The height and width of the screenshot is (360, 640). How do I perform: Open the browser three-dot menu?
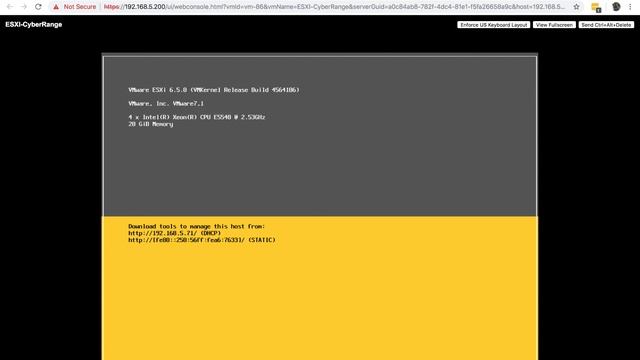pyautogui.click(x=631, y=7)
